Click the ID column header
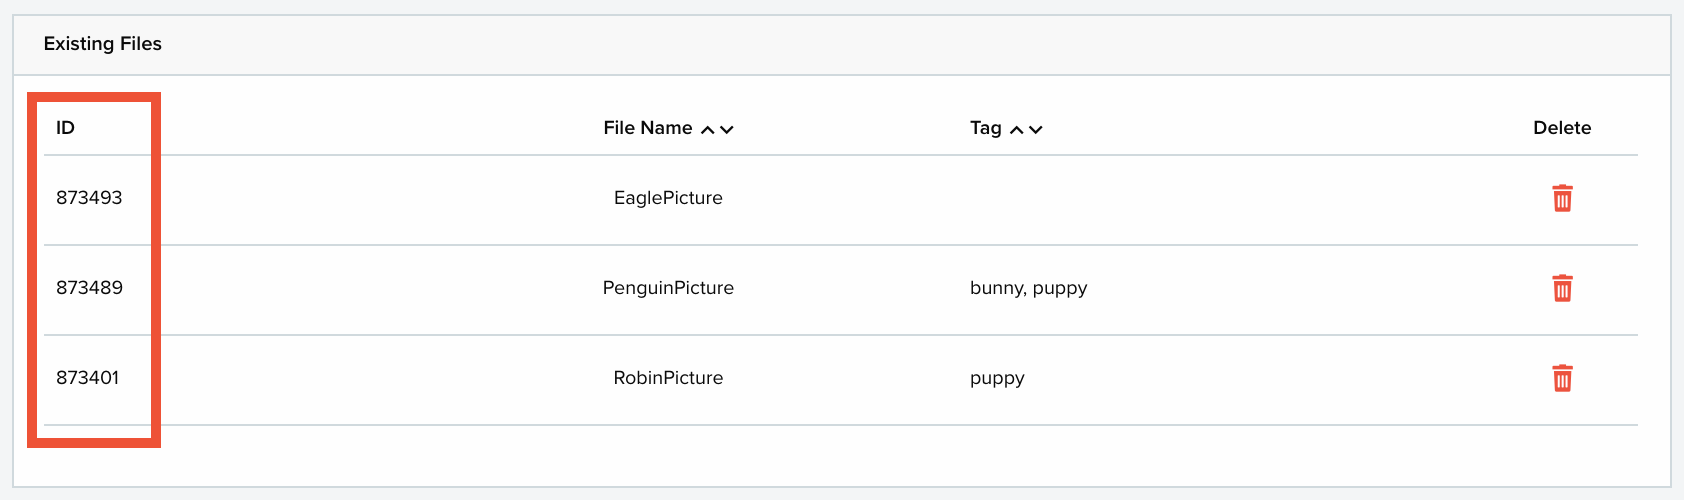 tap(65, 128)
